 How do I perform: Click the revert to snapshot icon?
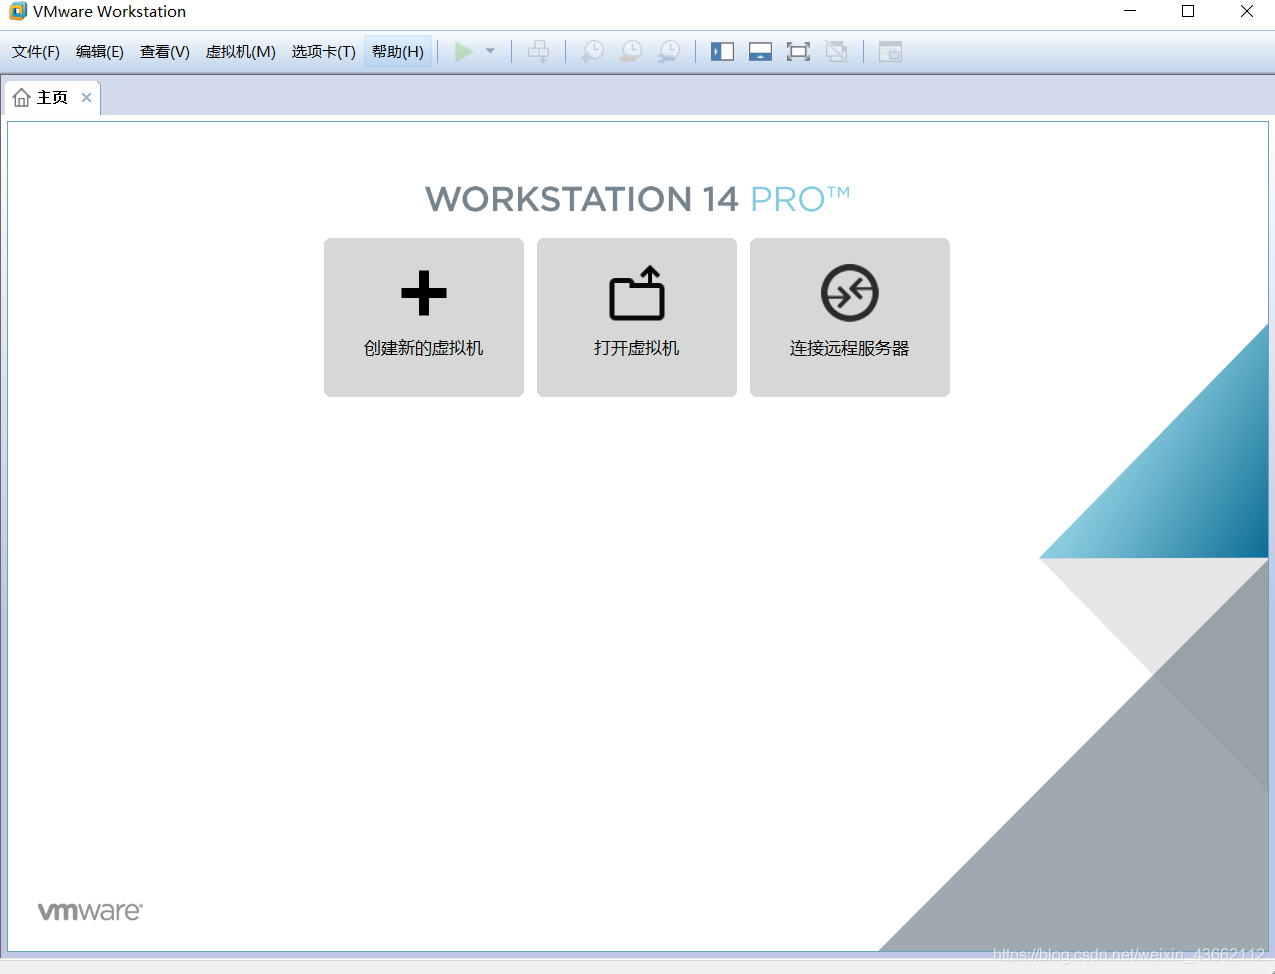tap(631, 51)
